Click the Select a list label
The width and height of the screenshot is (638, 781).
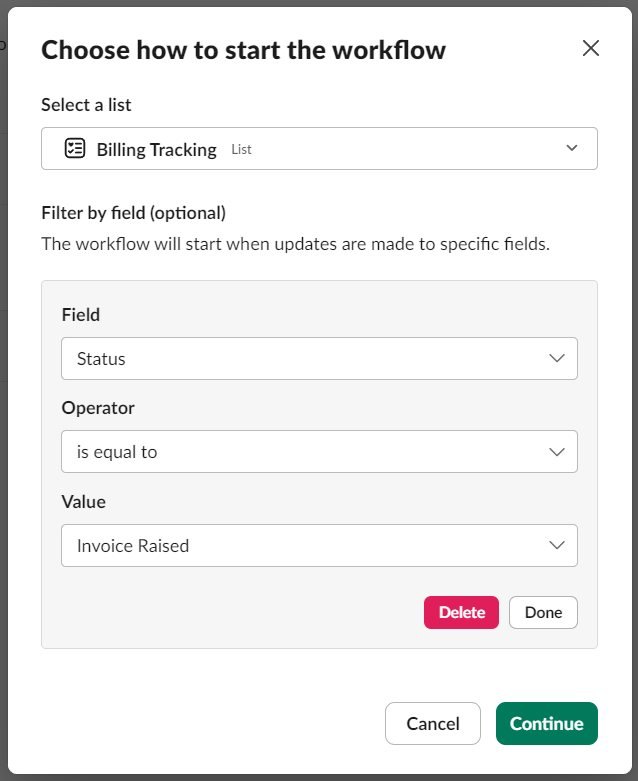(86, 105)
